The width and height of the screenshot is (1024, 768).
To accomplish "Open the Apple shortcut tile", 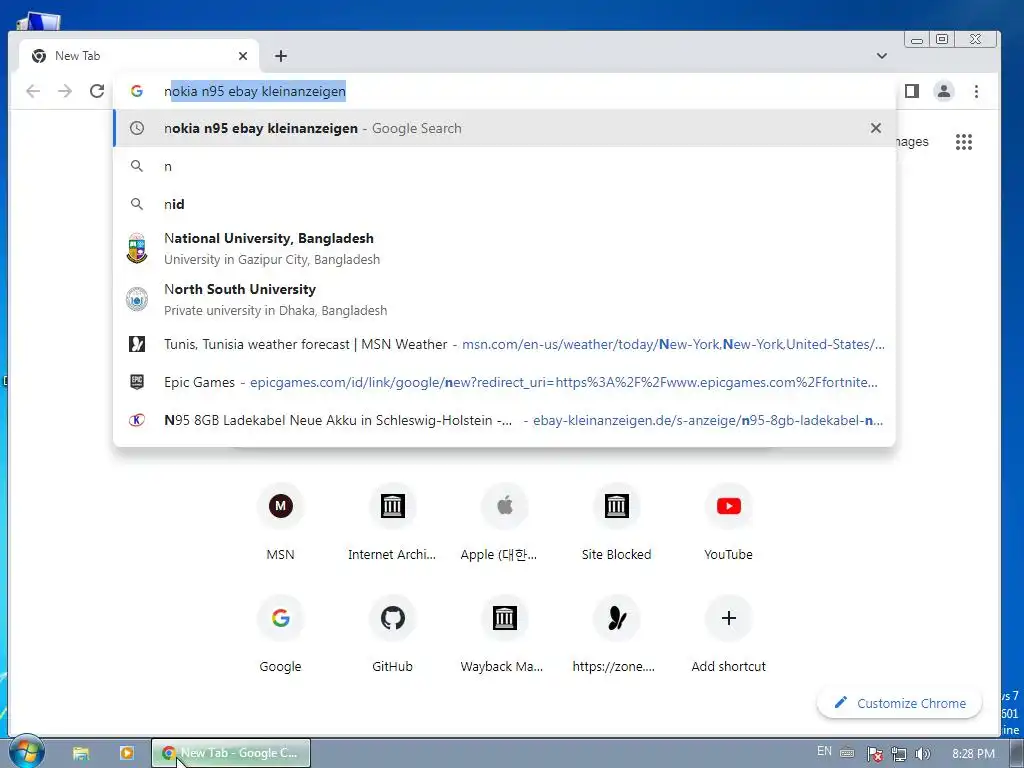I will [x=504, y=522].
